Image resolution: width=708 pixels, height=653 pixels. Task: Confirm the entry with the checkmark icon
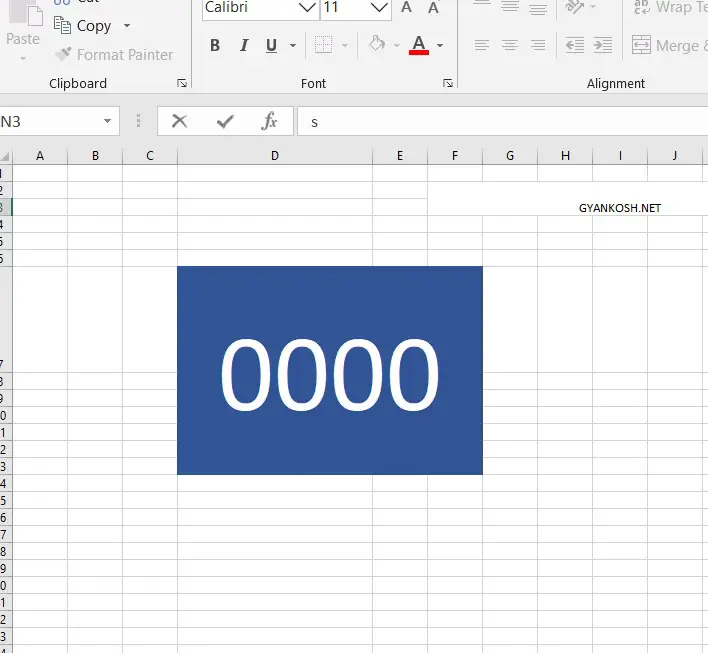(225, 121)
